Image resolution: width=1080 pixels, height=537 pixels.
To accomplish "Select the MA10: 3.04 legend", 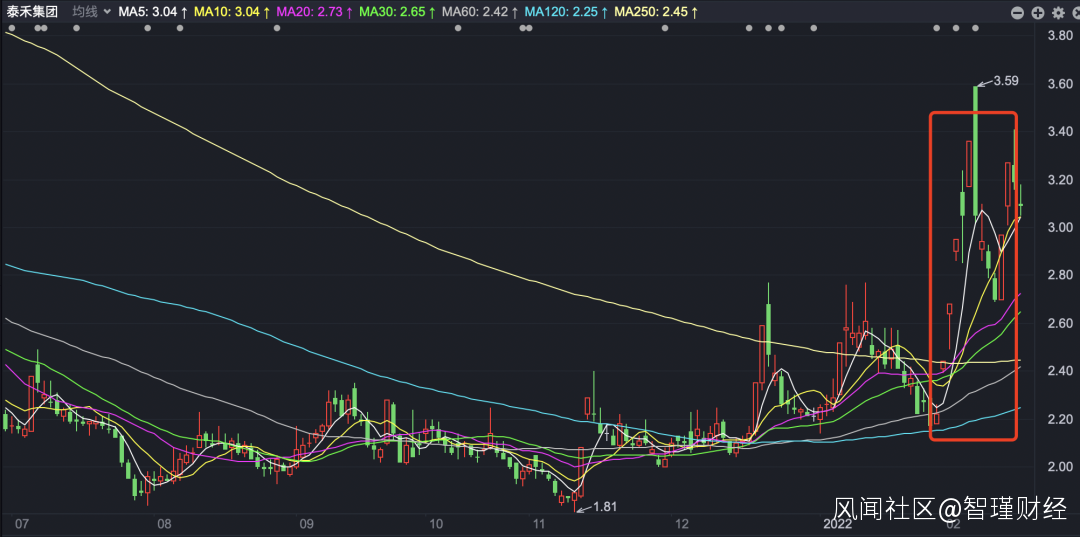I will 232,12.
